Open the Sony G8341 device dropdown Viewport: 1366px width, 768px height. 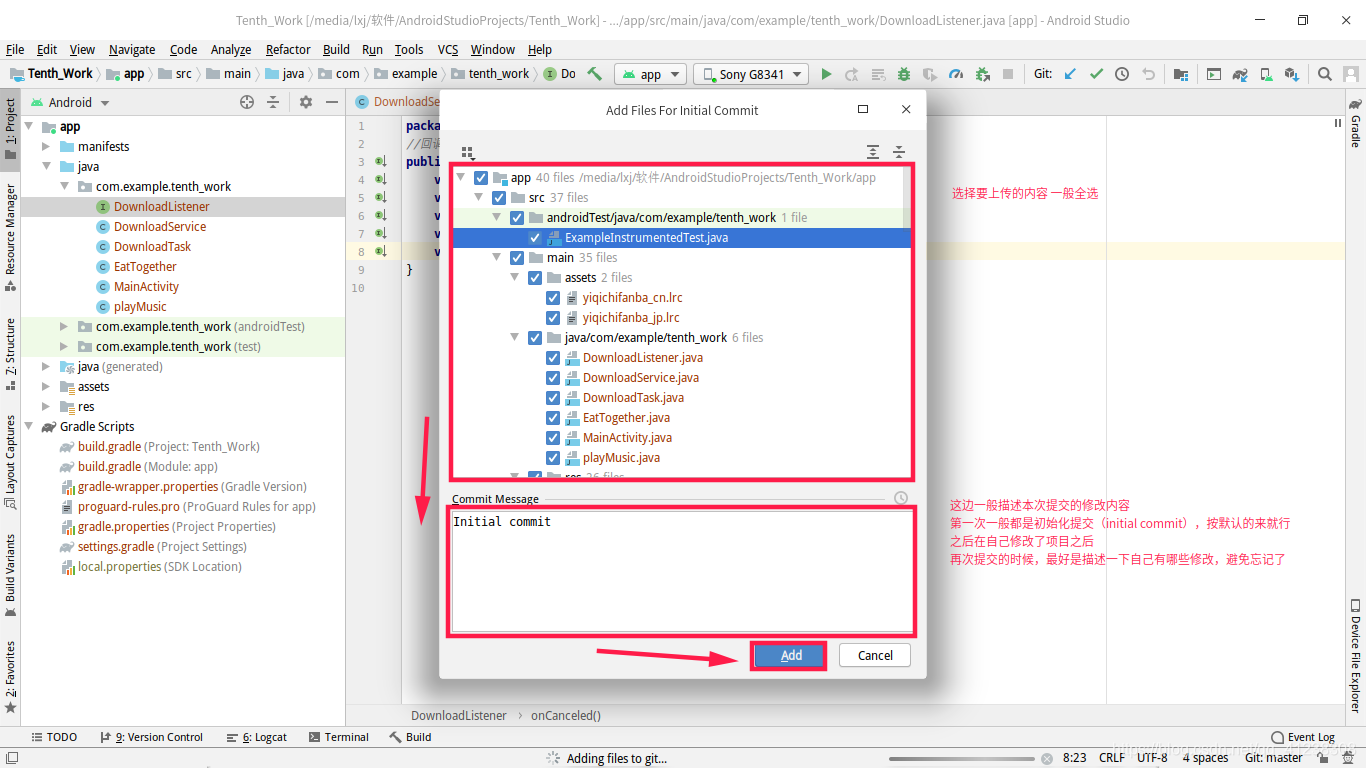(x=751, y=74)
